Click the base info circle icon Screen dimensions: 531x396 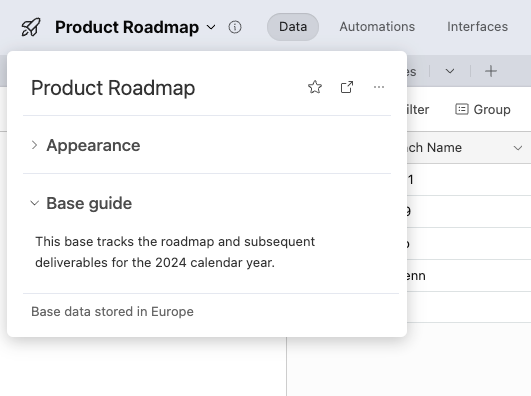coord(235,27)
